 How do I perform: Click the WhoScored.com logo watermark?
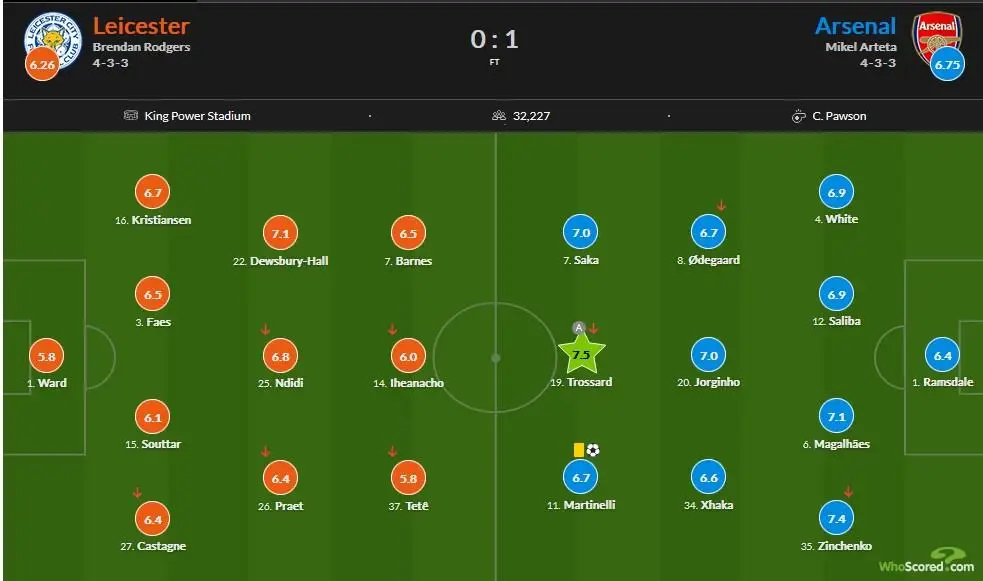point(927,560)
